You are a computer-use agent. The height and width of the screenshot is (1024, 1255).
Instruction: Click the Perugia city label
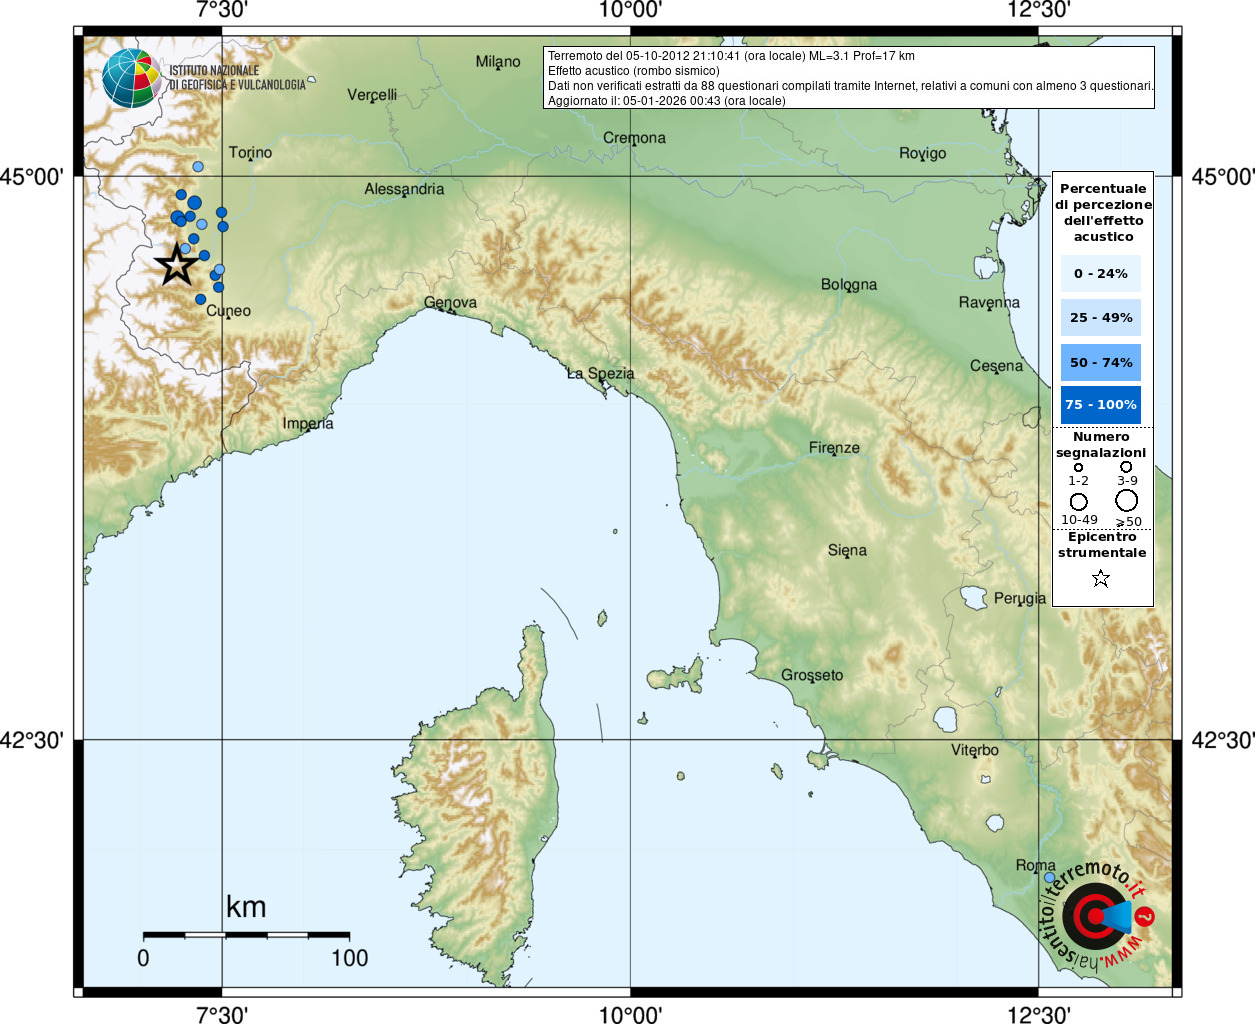pyautogui.click(x=1020, y=598)
